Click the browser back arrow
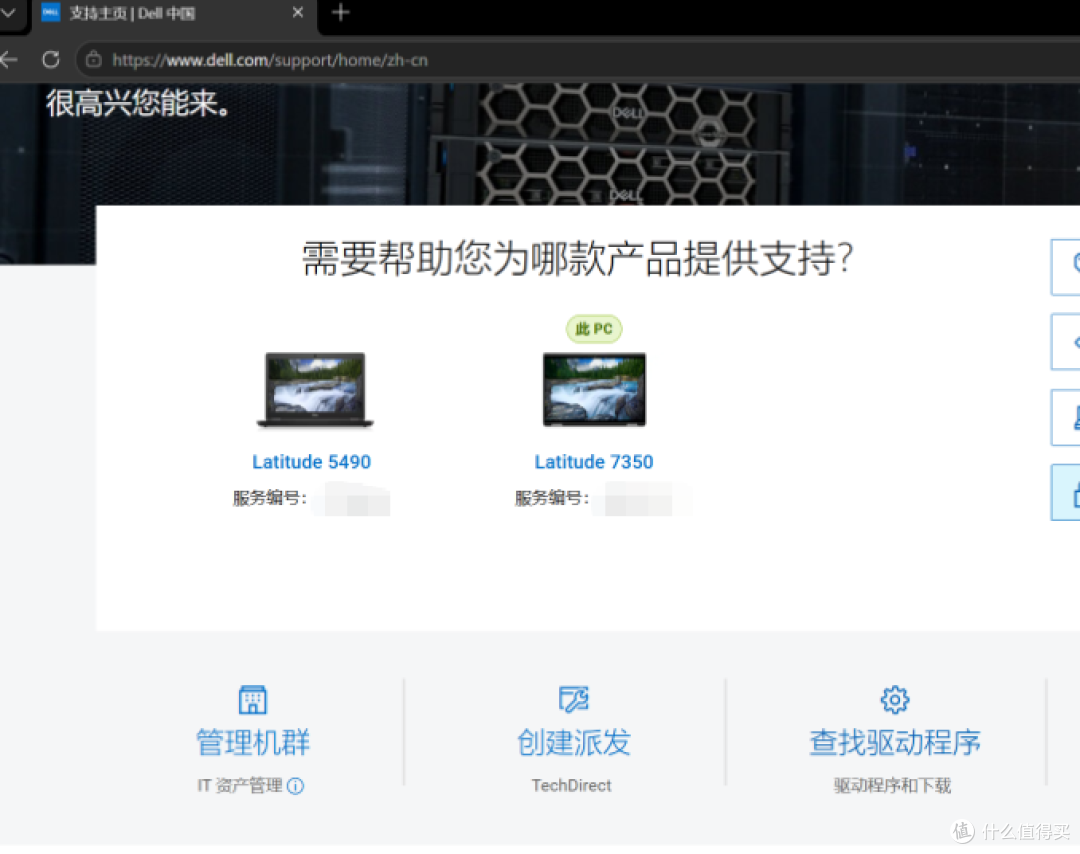 coord(8,60)
